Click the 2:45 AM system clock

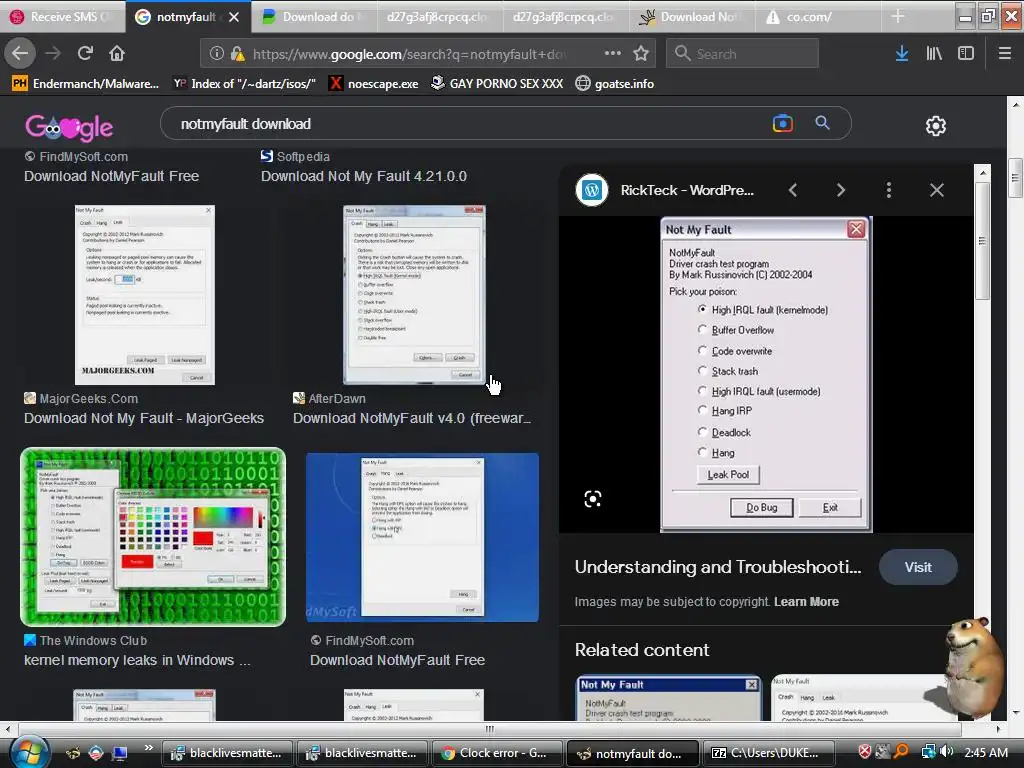(986, 752)
